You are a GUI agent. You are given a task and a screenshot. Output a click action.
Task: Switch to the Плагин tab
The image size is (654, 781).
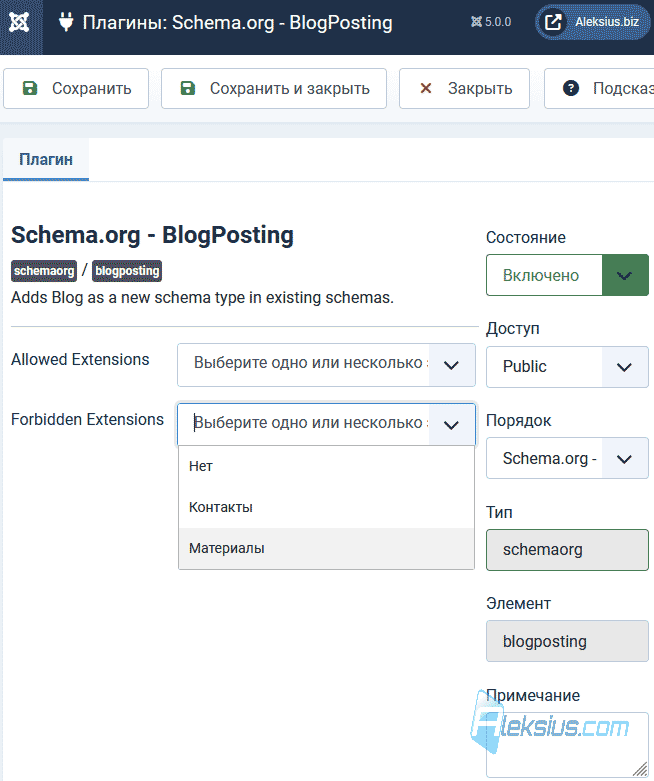(x=46, y=159)
